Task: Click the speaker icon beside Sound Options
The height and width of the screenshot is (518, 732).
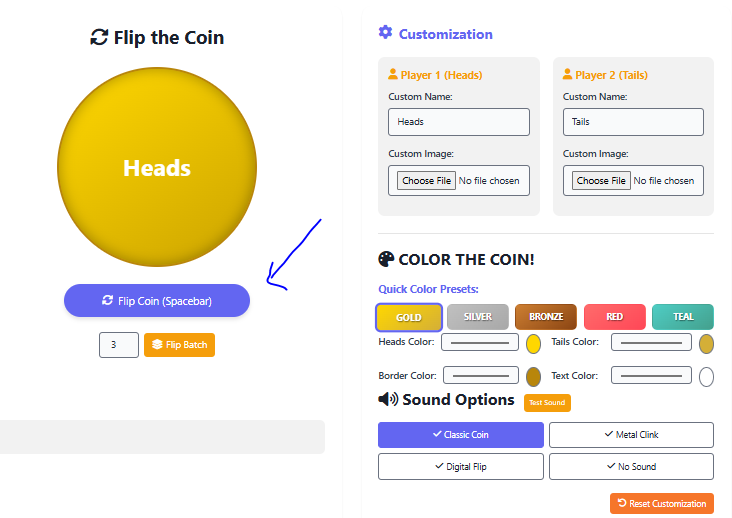Action: pyautogui.click(x=388, y=400)
